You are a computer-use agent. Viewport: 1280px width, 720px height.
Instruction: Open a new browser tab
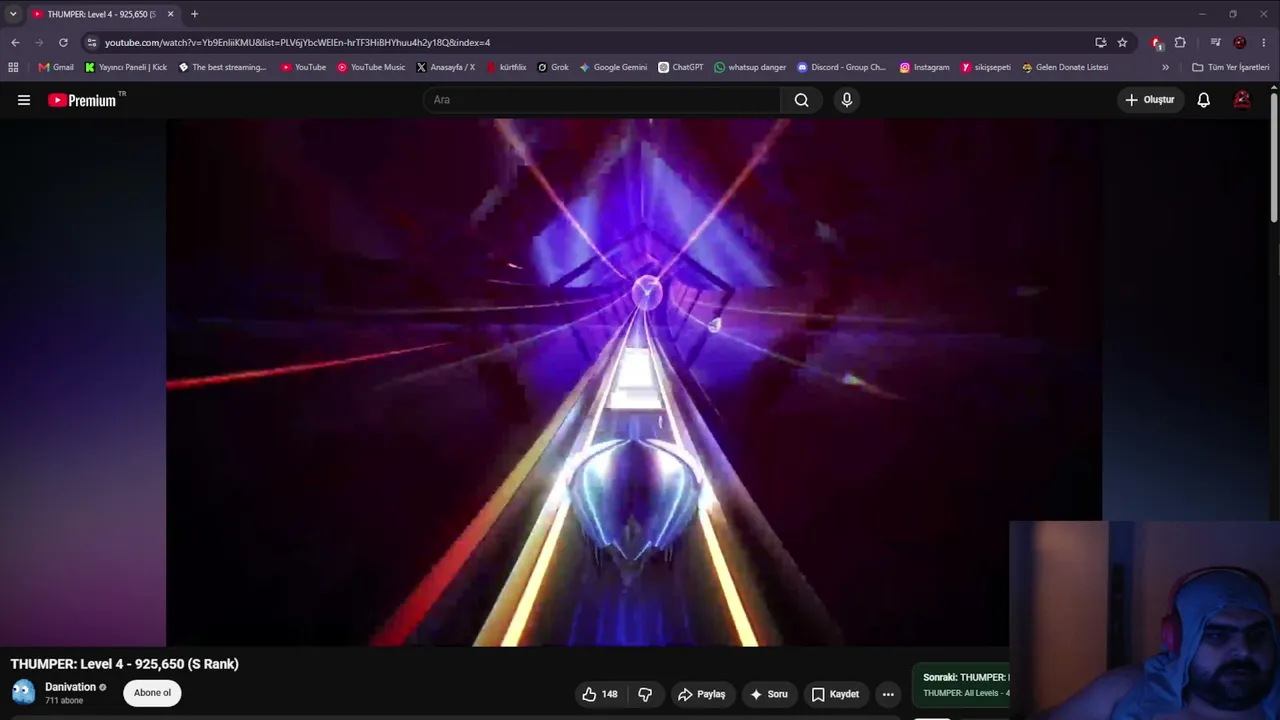[194, 14]
